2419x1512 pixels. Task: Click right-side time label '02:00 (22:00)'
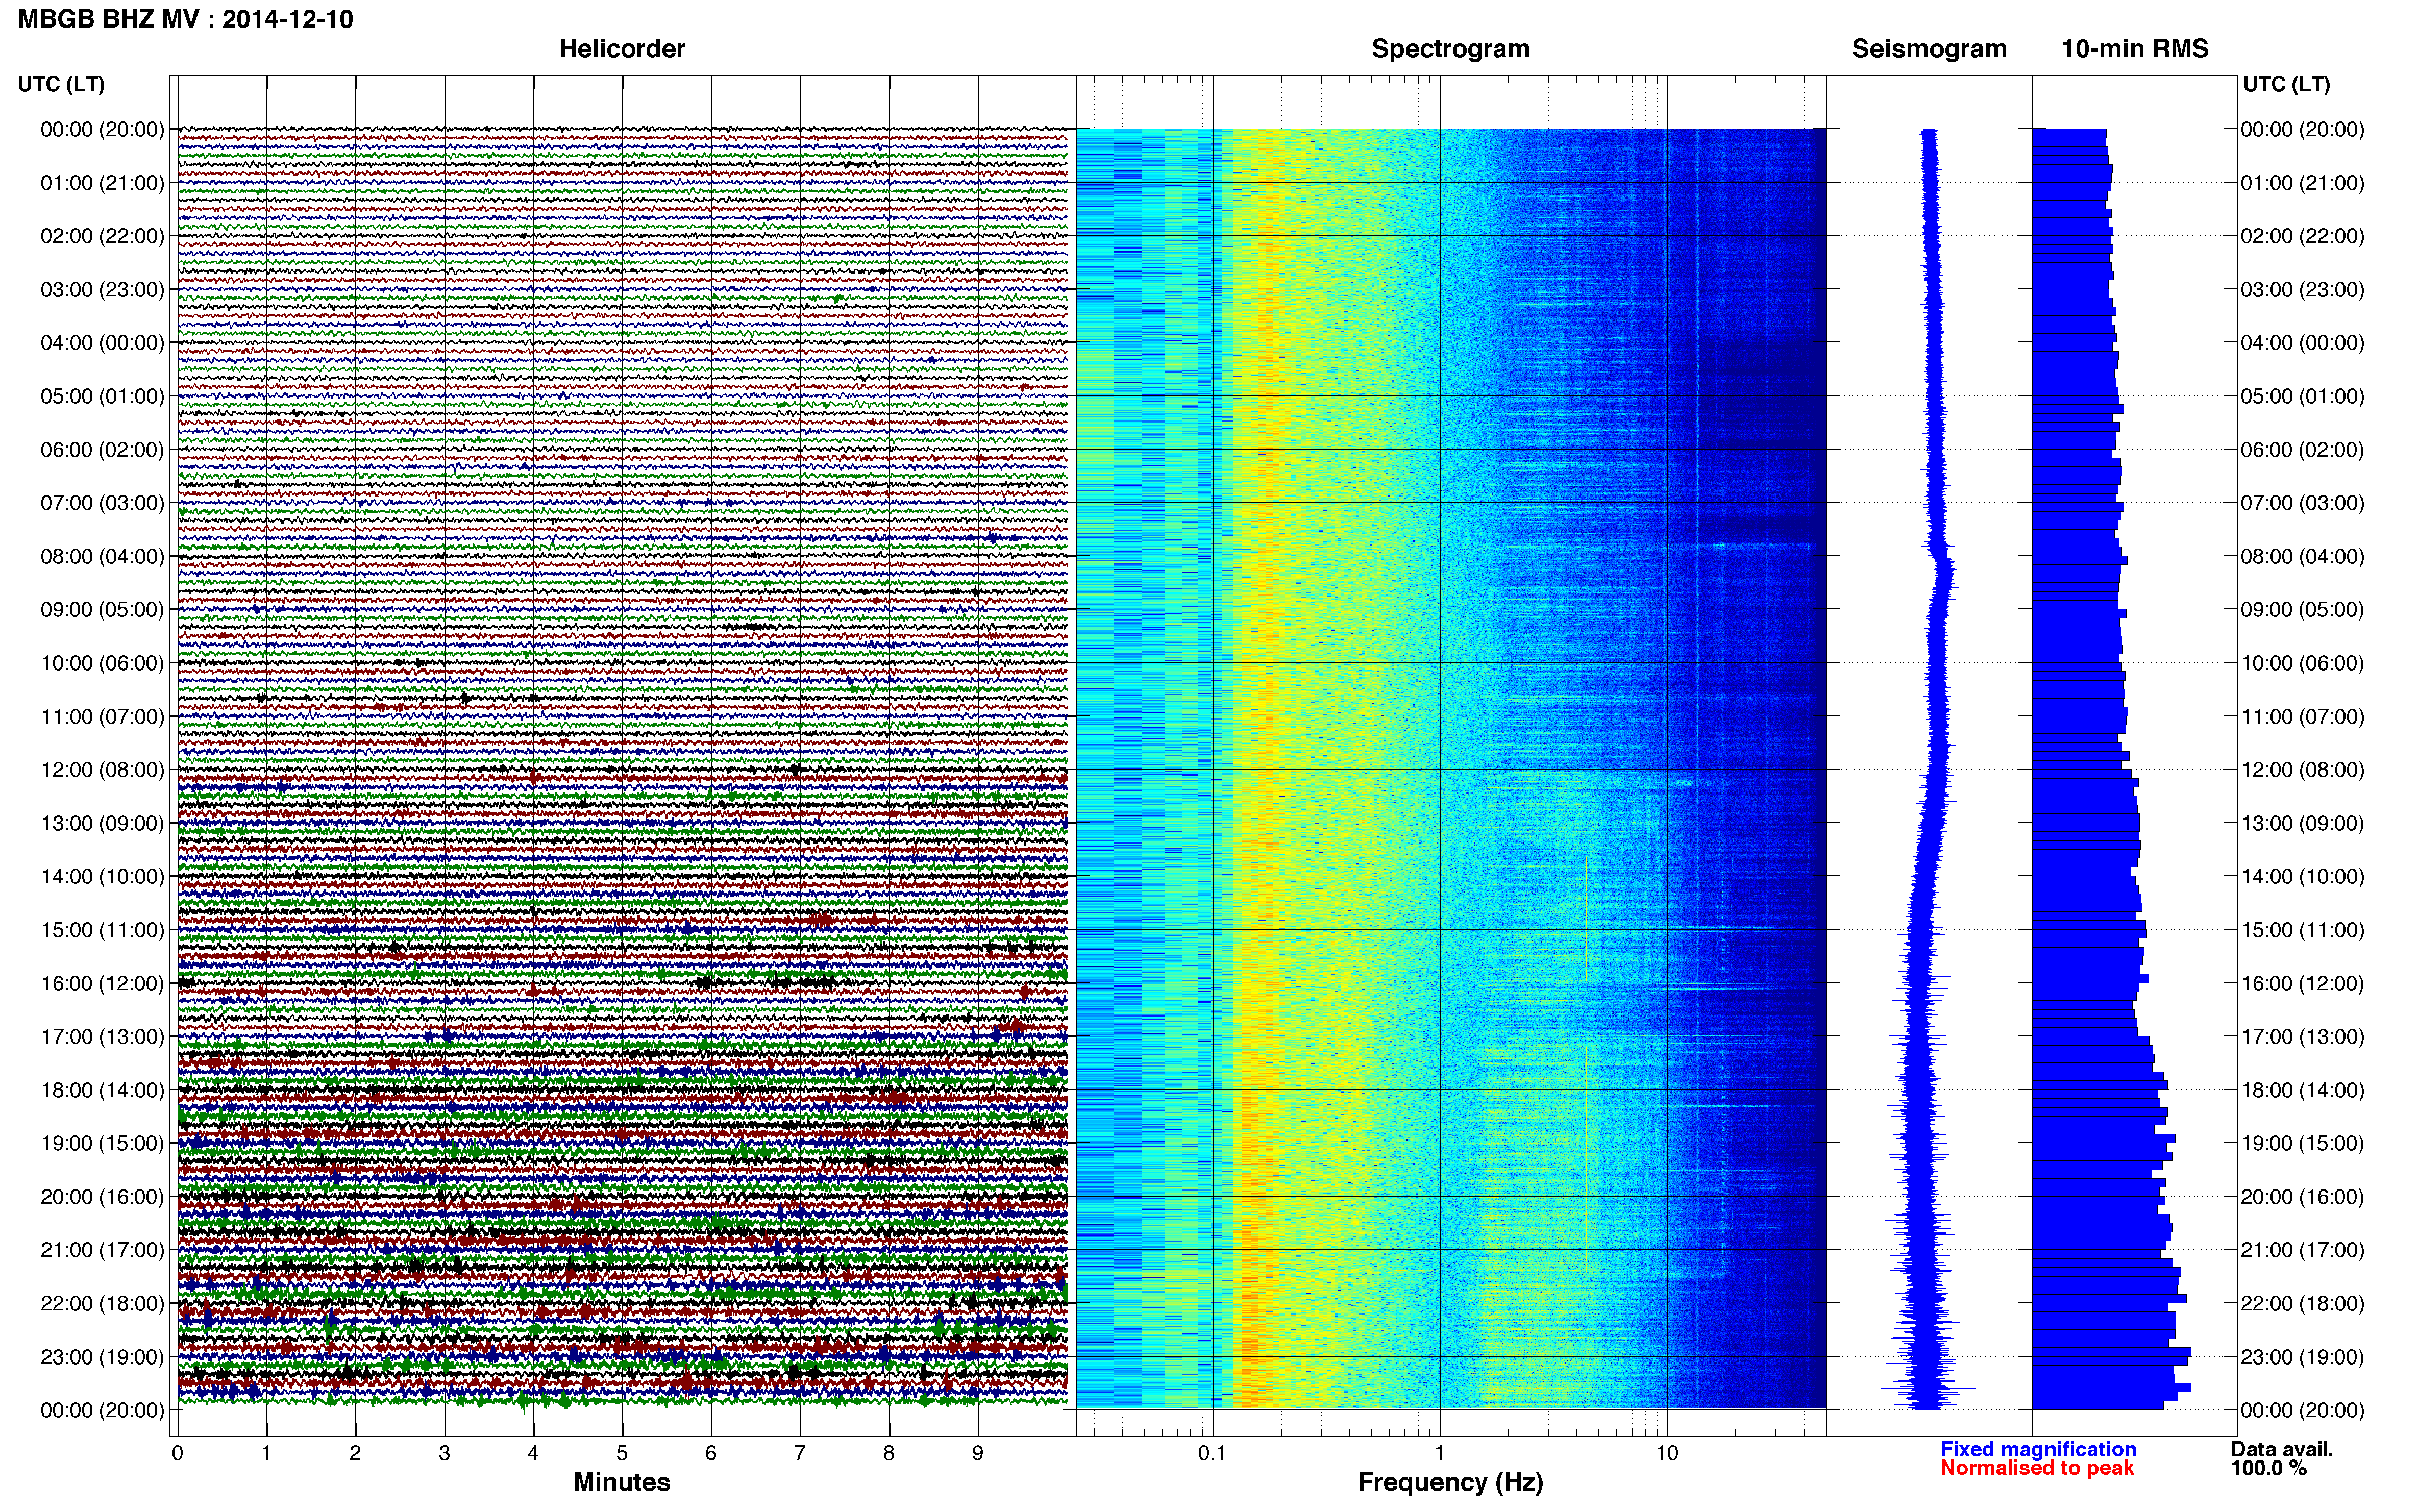pyautogui.click(x=2302, y=236)
